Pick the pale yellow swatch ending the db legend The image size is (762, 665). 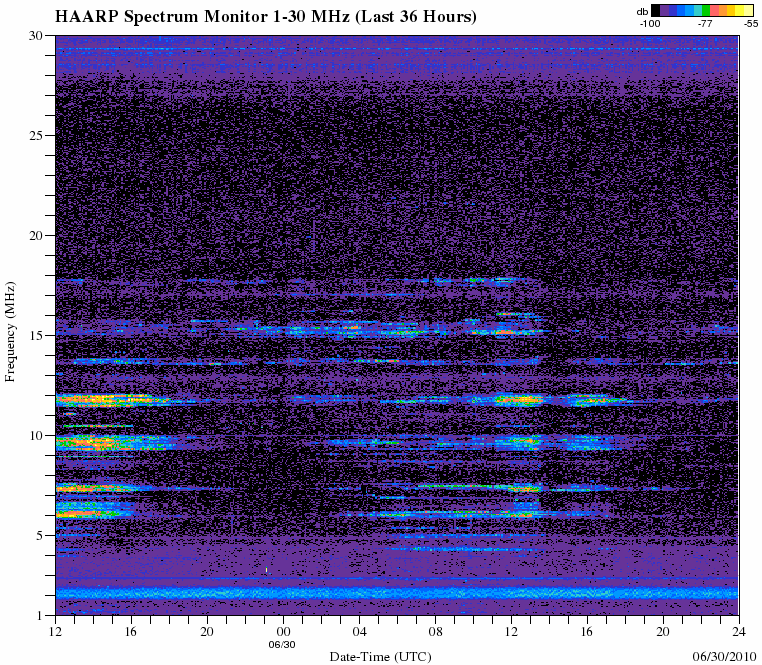click(748, 10)
